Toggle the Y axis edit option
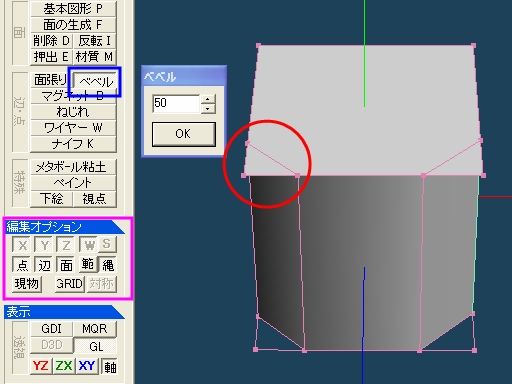The image size is (512, 384). [44, 245]
